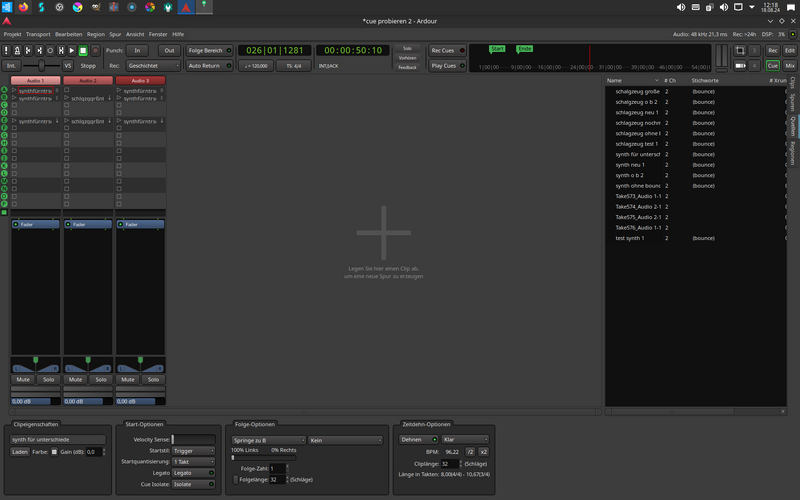This screenshot has width=800, height=500.
Task: Solo the Audio 3 track
Action: [153, 380]
